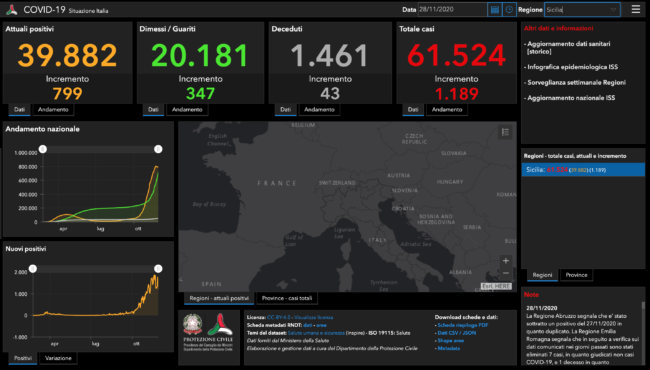This screenshot has width=650, height=370.
Task: Expand the Regione dropdown arrow
Action: [613, 10]
